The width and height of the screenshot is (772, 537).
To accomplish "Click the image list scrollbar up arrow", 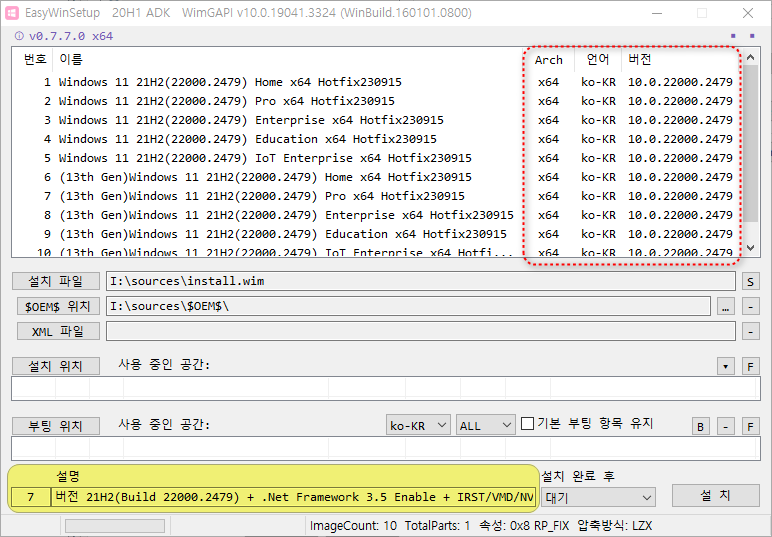I will click(750, 58).
